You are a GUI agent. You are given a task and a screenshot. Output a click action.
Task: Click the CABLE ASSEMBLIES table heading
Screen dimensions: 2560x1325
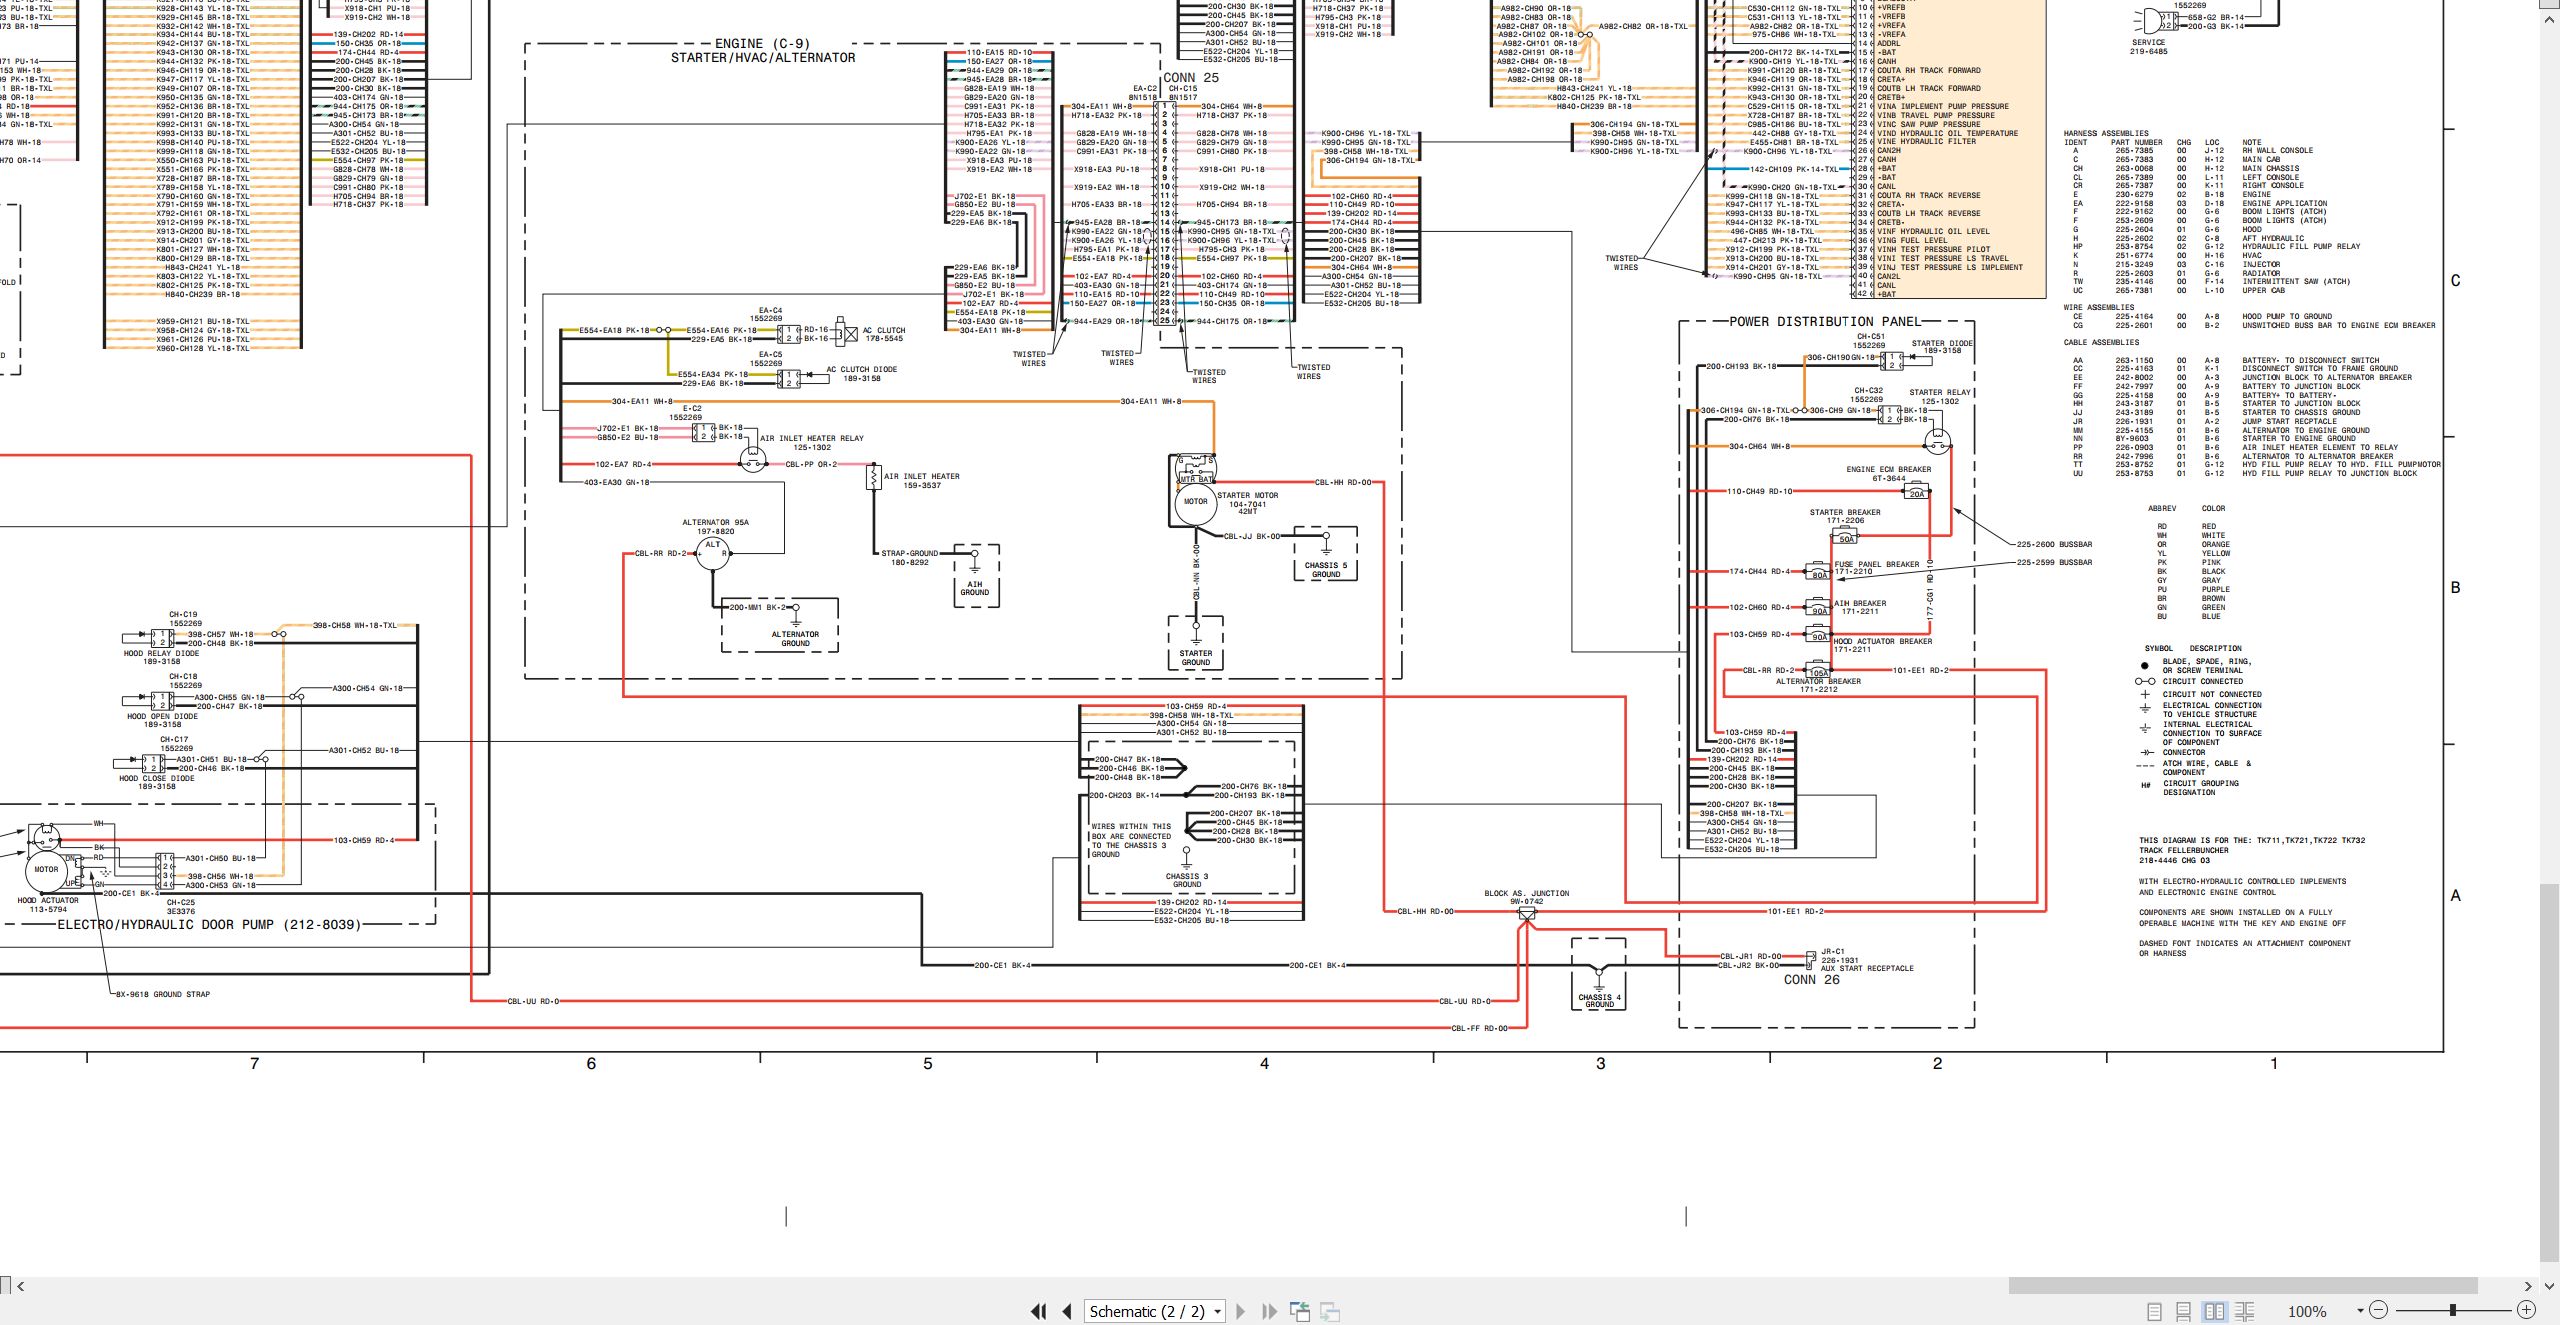pos(2101,343)
